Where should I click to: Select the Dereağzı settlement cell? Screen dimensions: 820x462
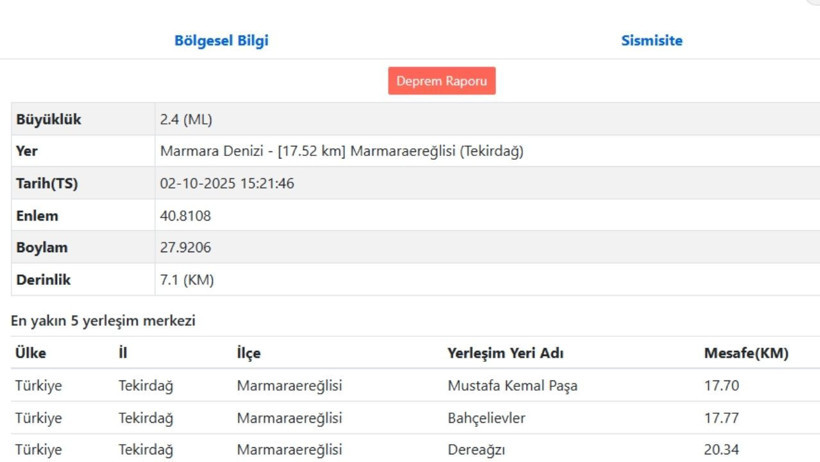click(478, 450)
